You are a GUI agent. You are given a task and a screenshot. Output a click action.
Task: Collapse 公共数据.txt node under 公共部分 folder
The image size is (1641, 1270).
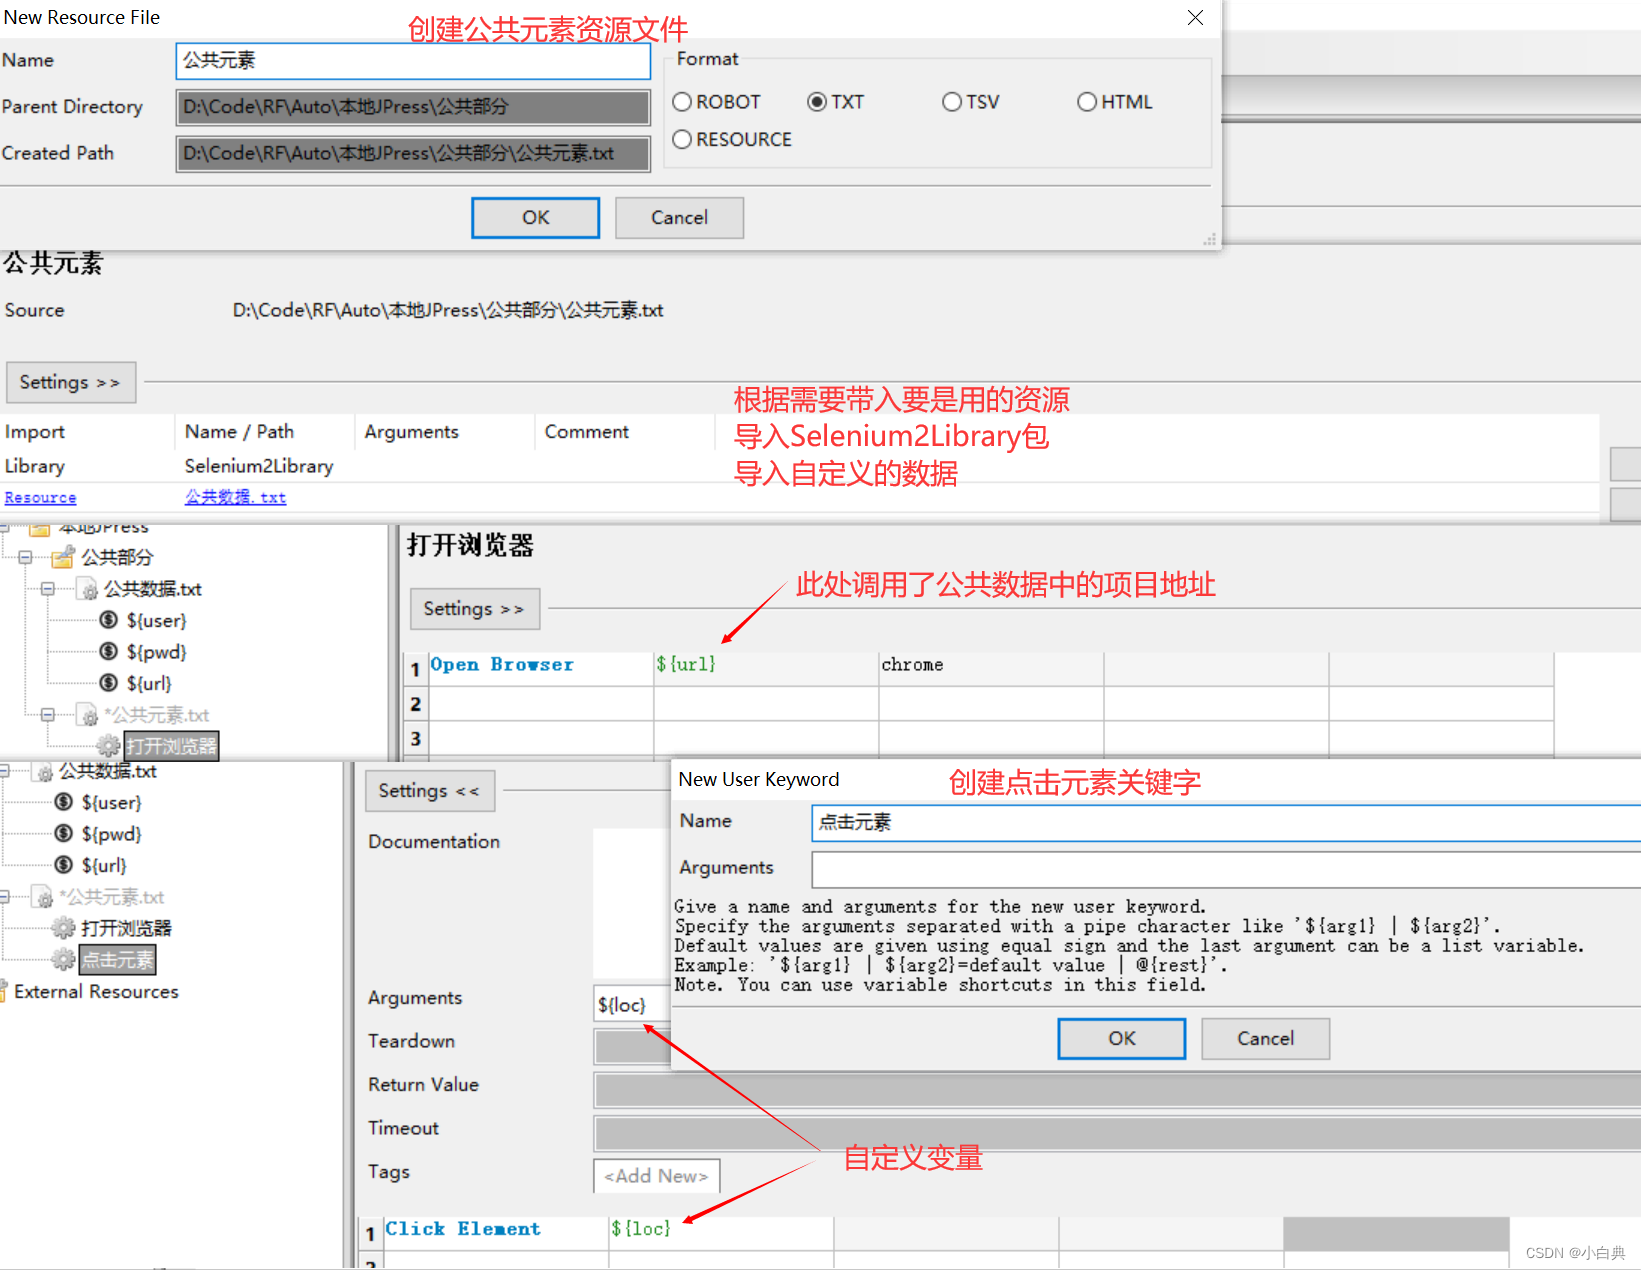47,589
